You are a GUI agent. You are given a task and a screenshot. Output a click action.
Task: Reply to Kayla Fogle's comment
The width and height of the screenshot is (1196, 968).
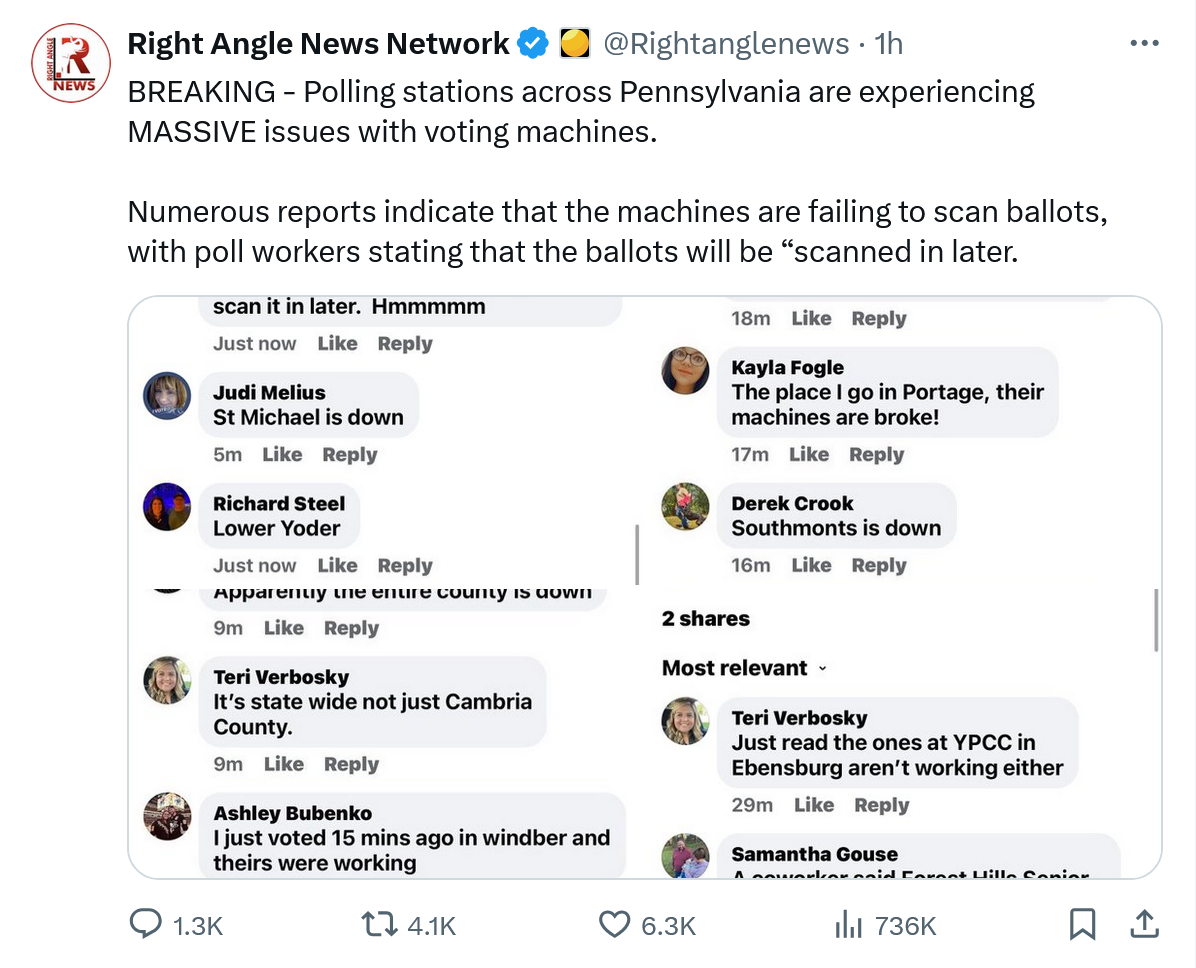click(876, 454)
